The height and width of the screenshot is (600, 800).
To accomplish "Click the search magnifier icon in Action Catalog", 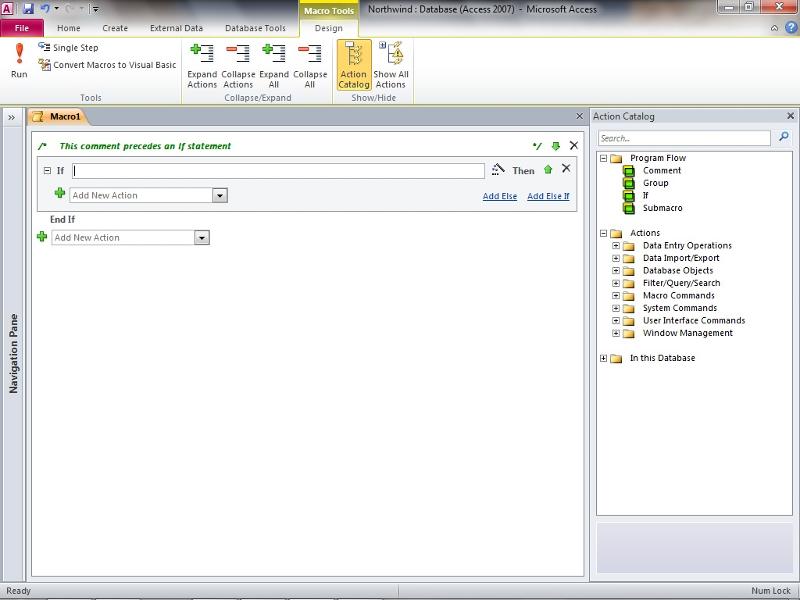I will pyautogui.click(x=784, y=137).
